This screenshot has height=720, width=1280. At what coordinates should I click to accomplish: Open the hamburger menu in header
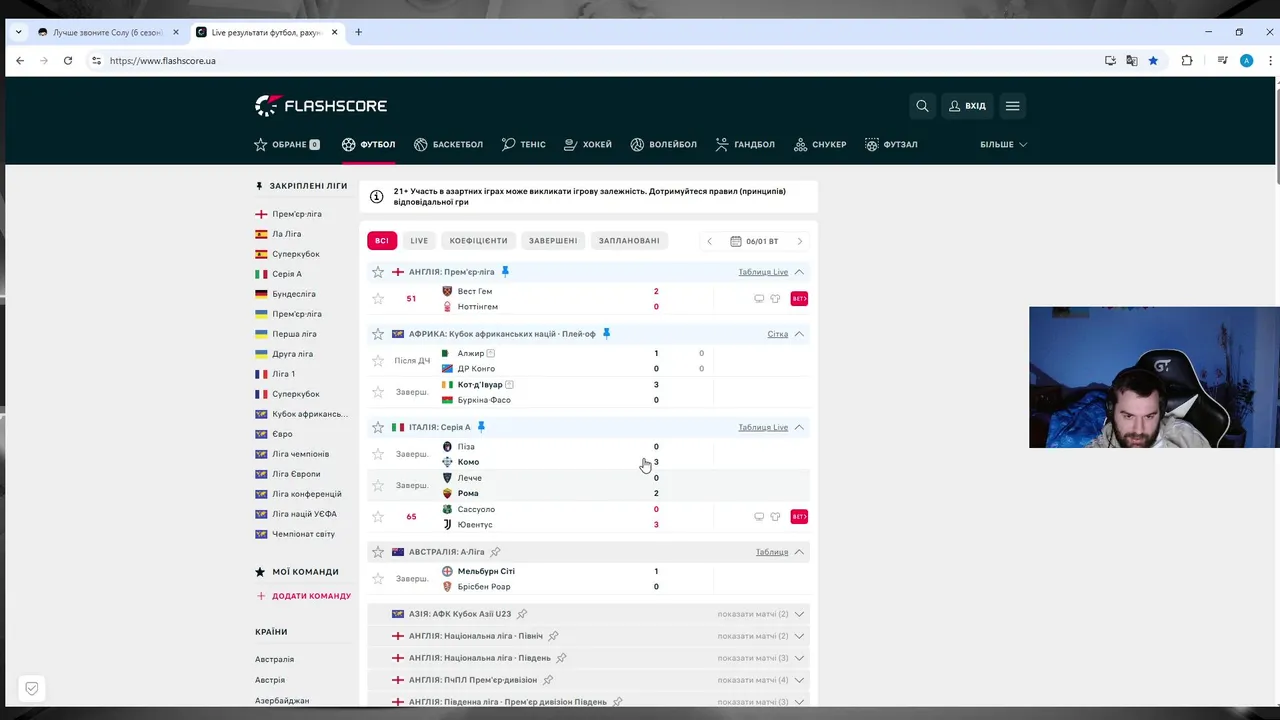(x=1012, y=106)
